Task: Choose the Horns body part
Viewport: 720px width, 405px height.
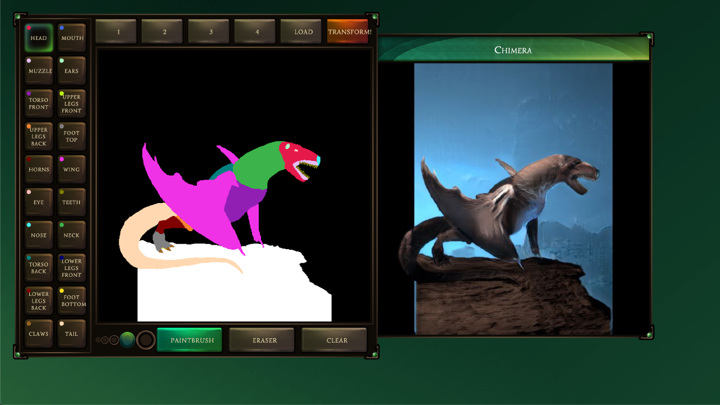Action: click(x=39, y=169)
